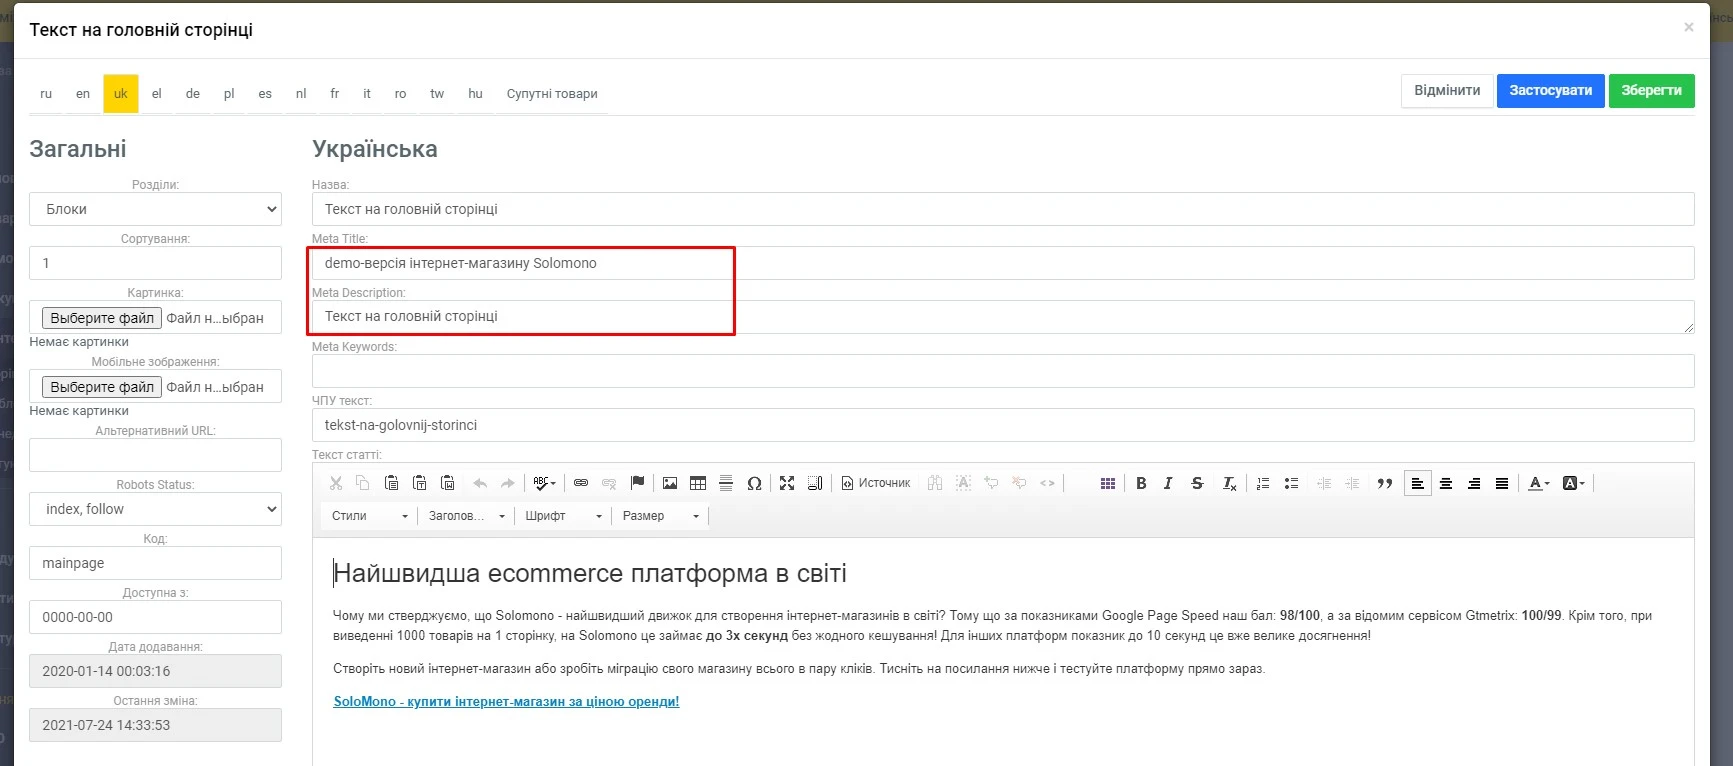This screenshot has width=1733, height=766.
Task: Click the Альтернативний URL input field
Action: [x=155, y=455]
